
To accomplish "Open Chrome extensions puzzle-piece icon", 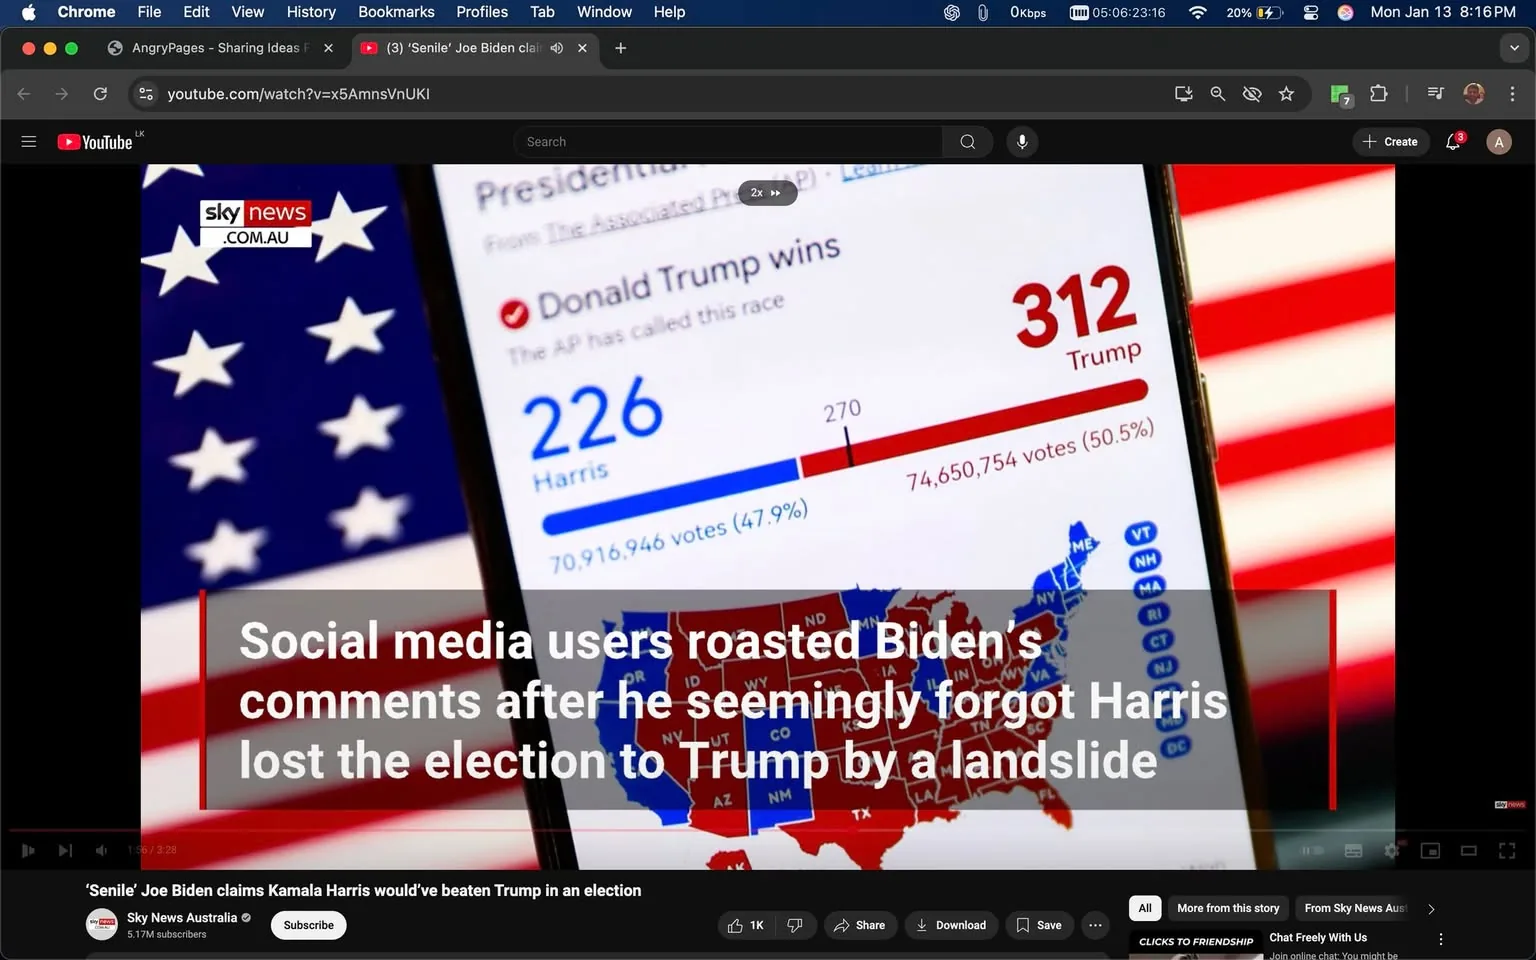I will click(1377, 93).
